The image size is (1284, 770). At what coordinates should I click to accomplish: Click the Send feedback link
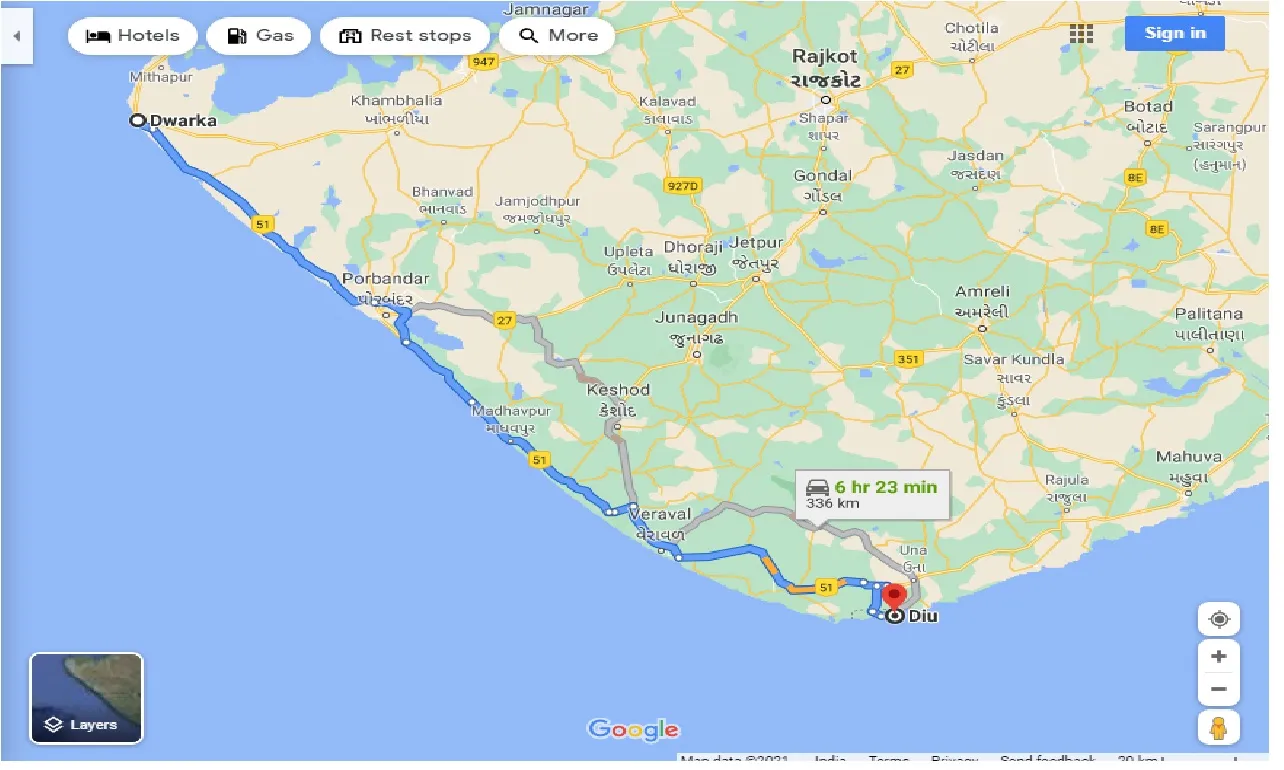(1049, 760)
